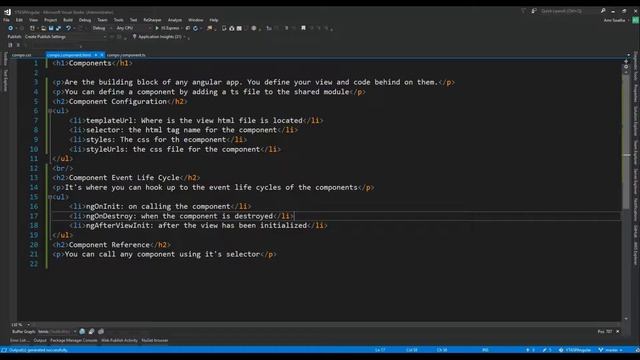Open the Edit menu

pos(19,20)
